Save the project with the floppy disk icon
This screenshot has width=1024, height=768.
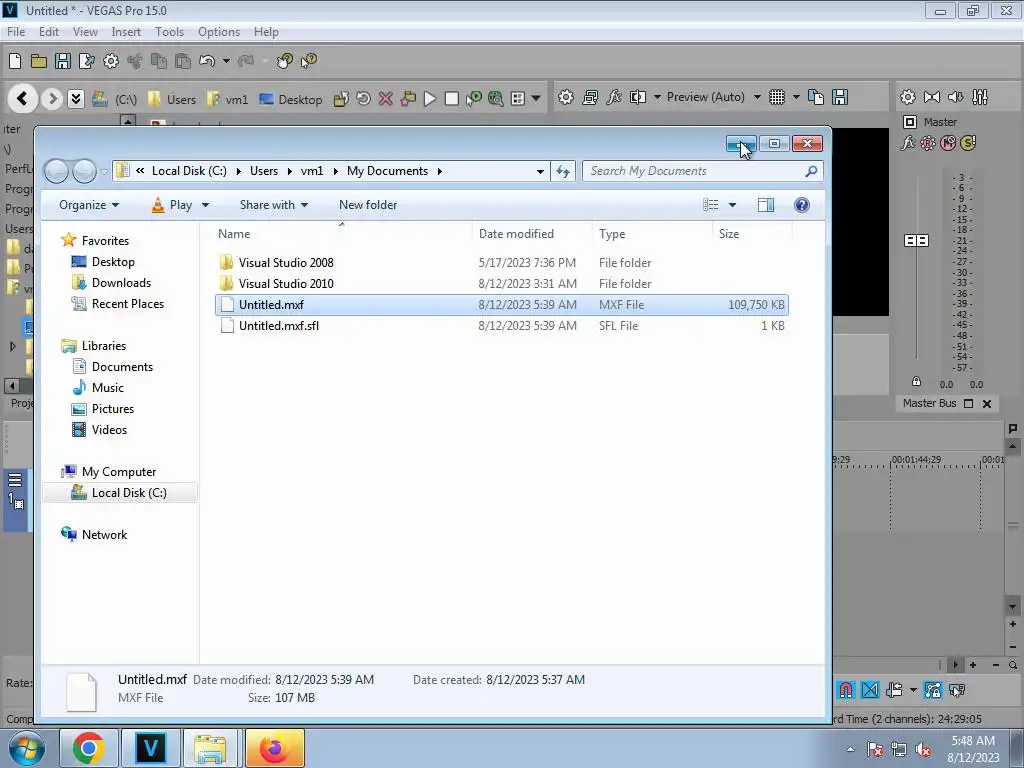(63, 61)
